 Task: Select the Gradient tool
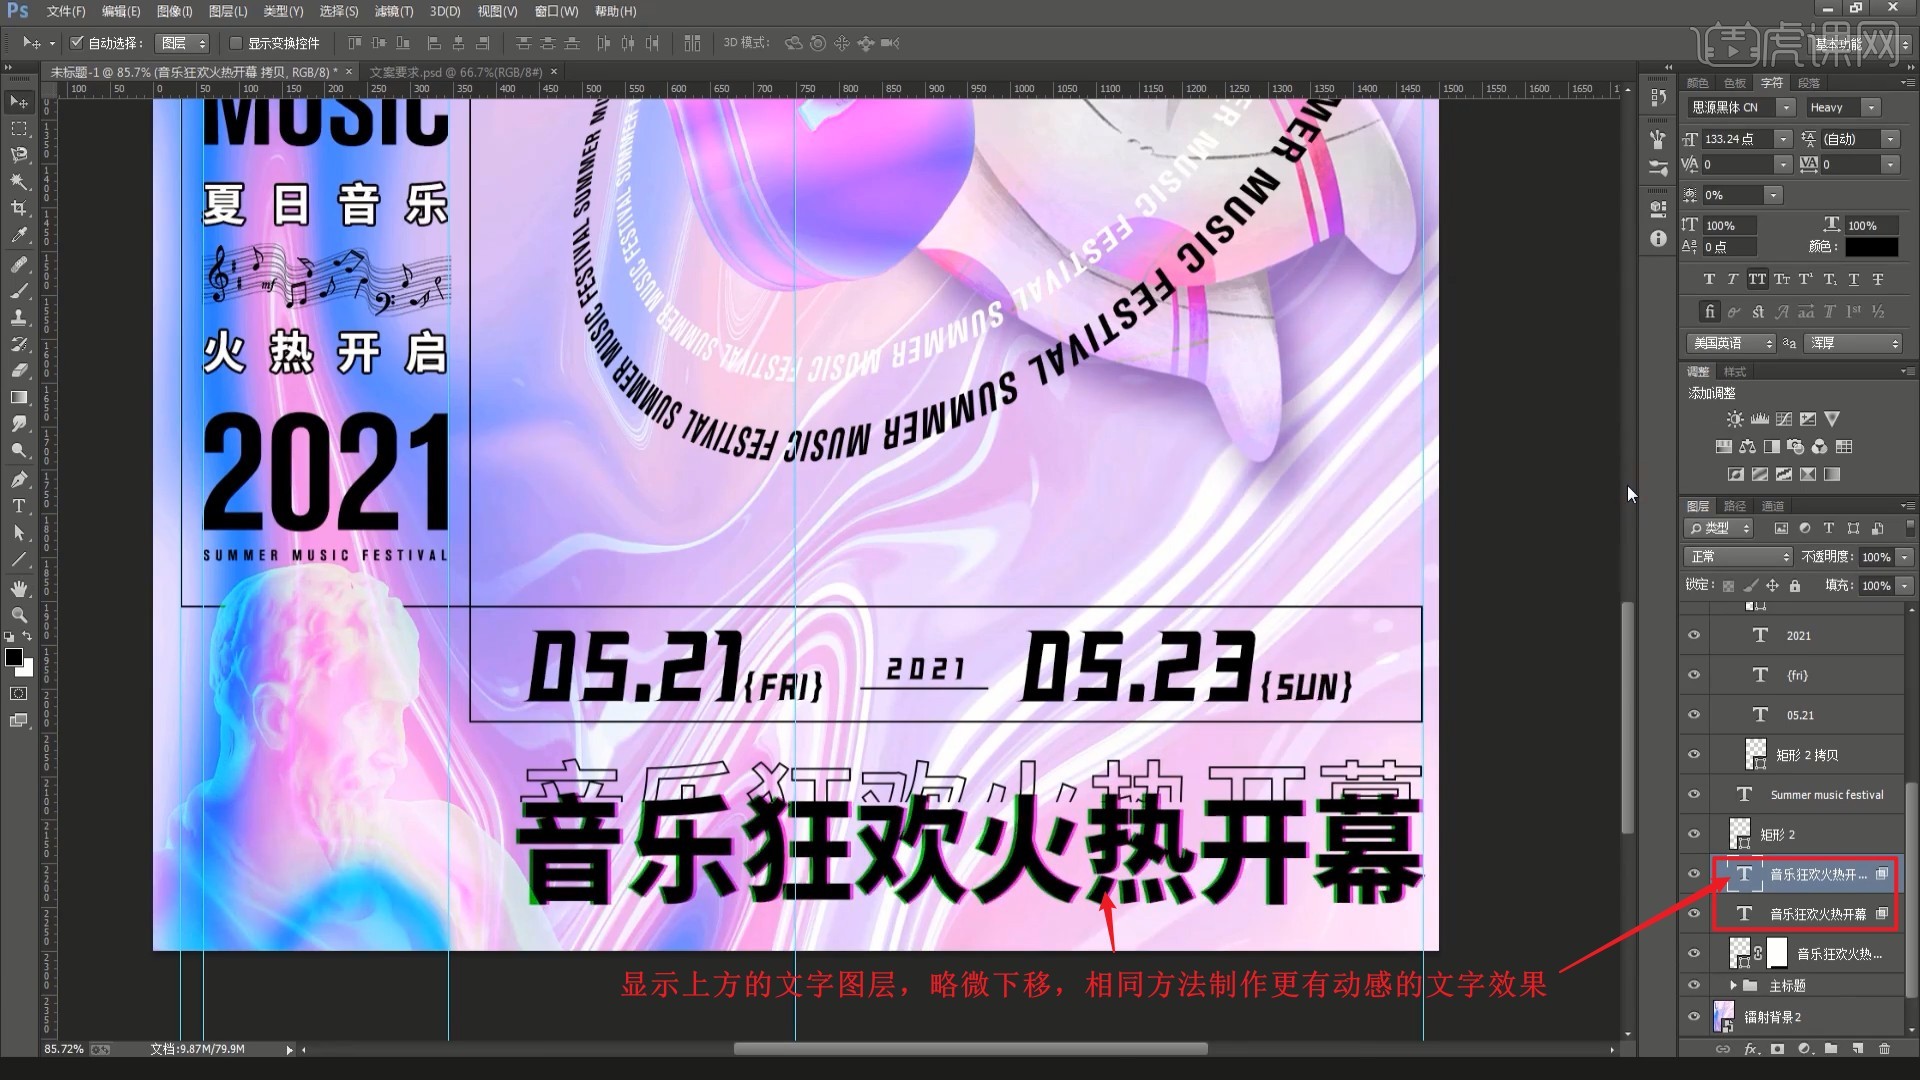pyautogui.click(x=19, y=397)
